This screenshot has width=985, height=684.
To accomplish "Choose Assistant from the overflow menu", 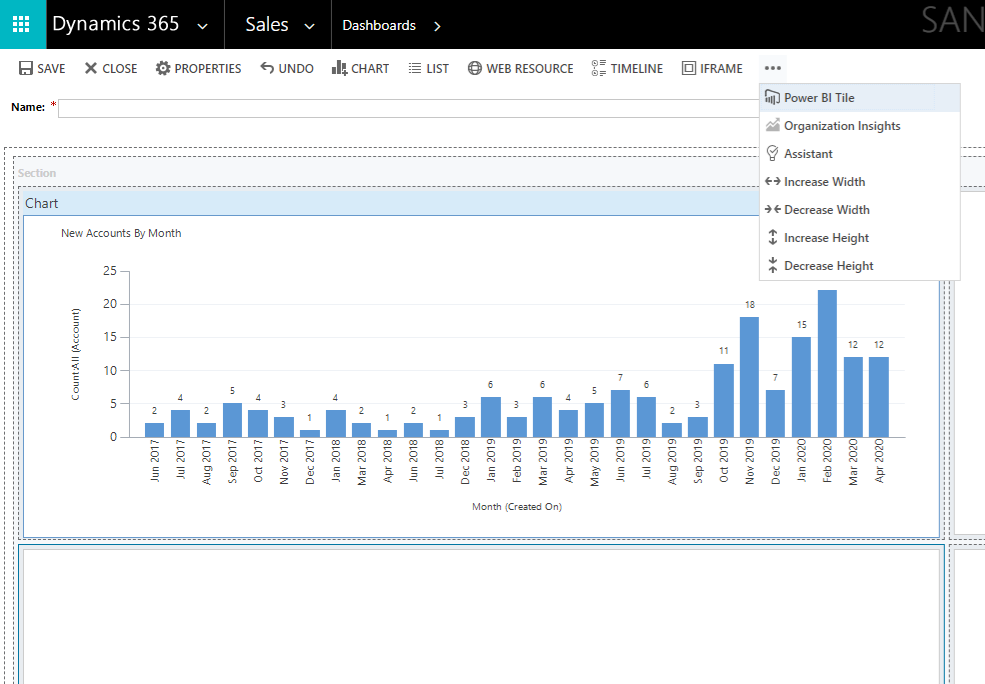I will coord(859,153).
